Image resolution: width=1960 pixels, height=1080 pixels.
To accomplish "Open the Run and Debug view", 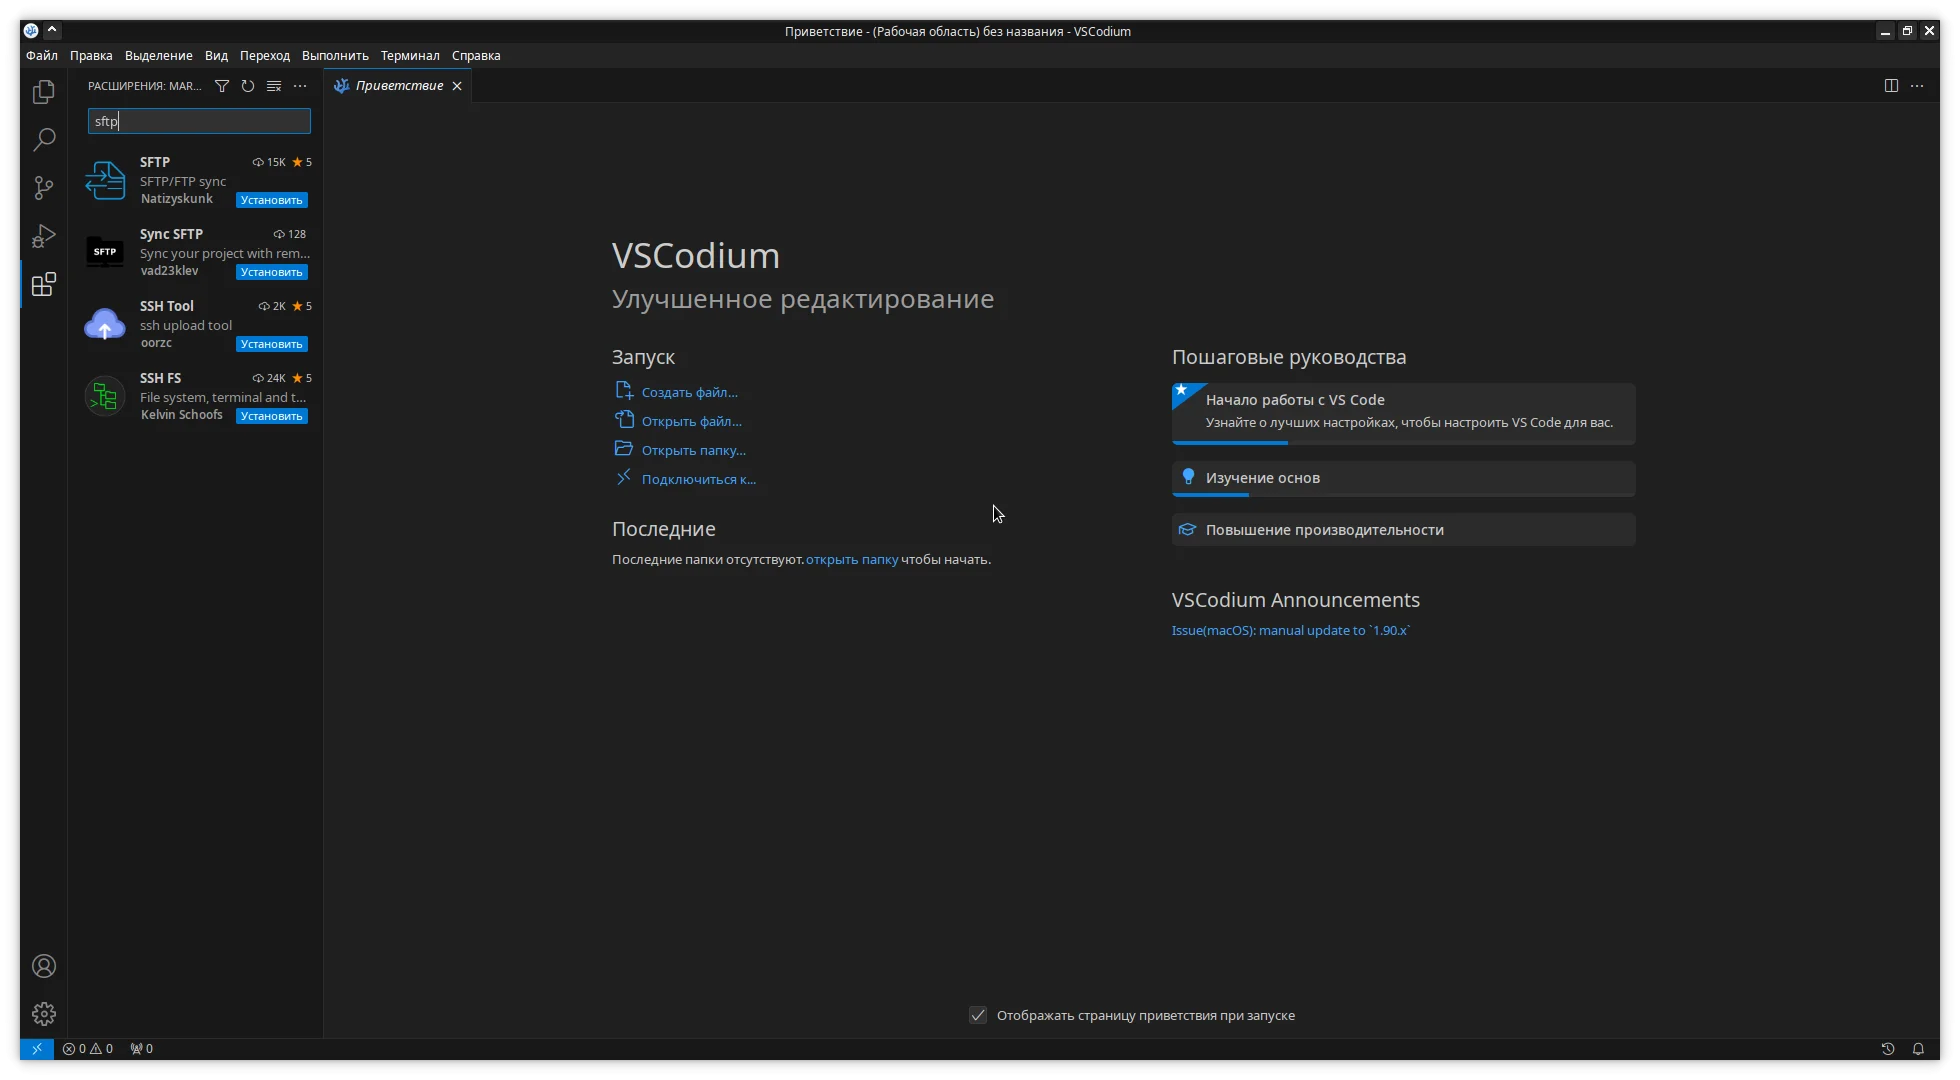I will click(43, 236).
